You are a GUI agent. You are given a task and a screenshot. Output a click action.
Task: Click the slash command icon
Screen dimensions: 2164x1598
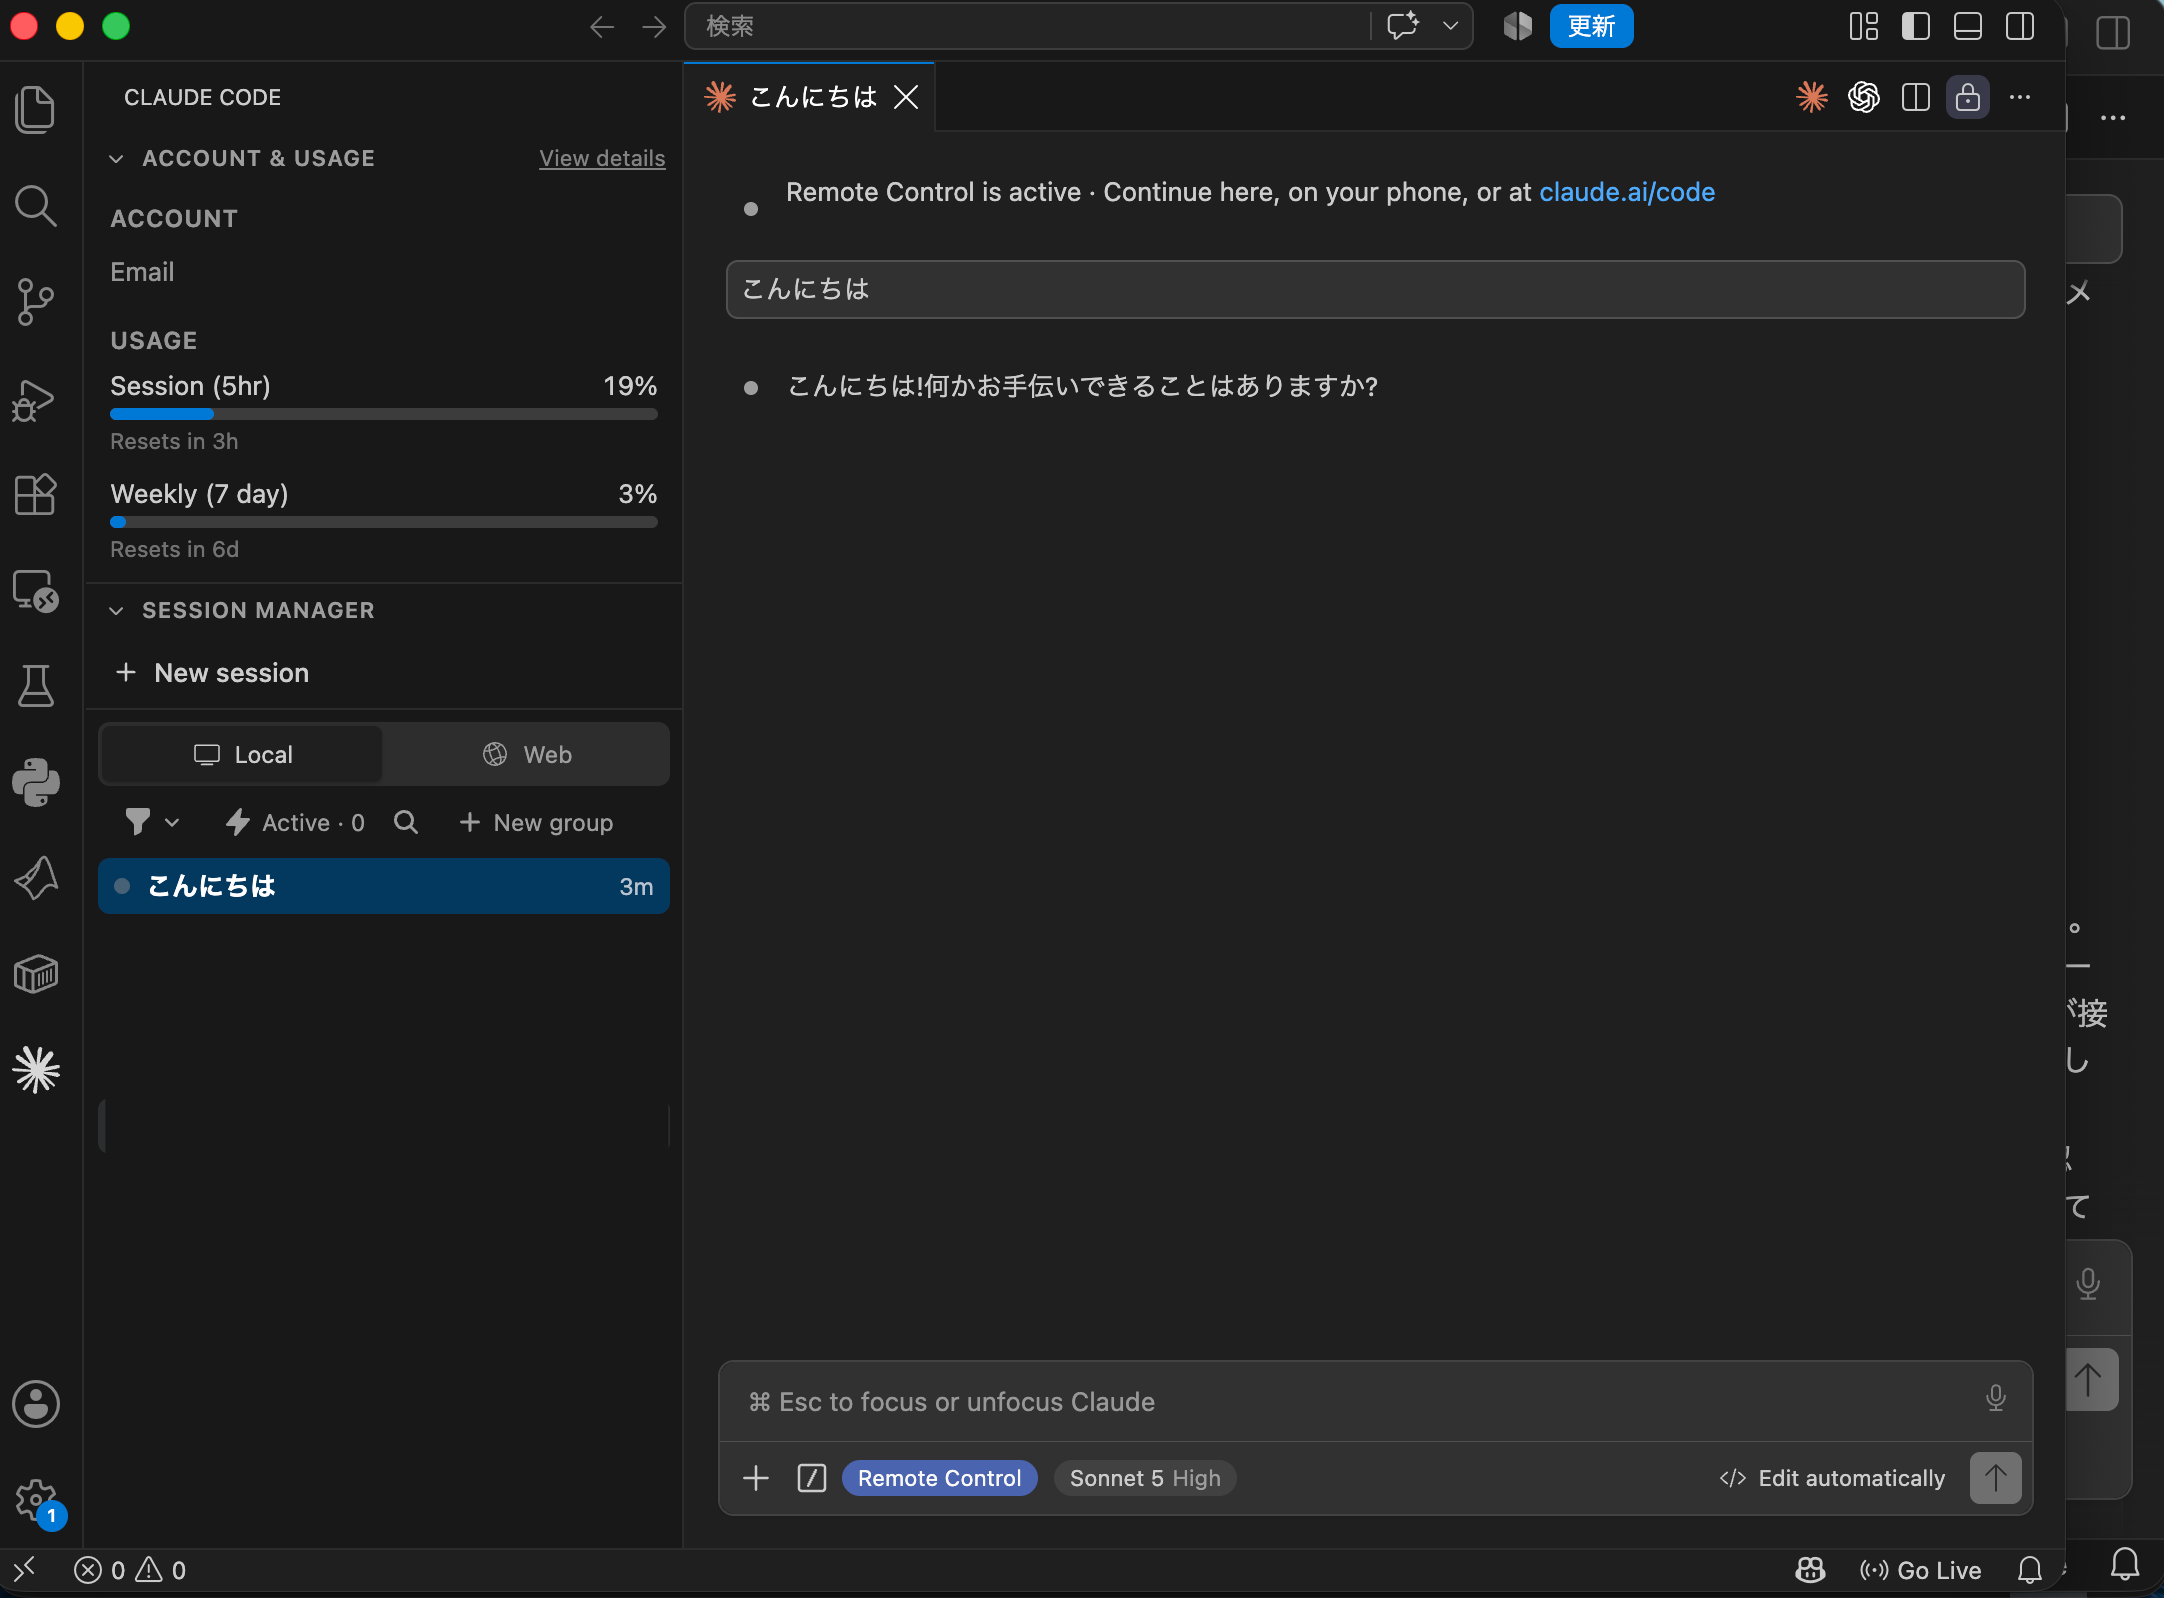click(x=812, y=1478)
